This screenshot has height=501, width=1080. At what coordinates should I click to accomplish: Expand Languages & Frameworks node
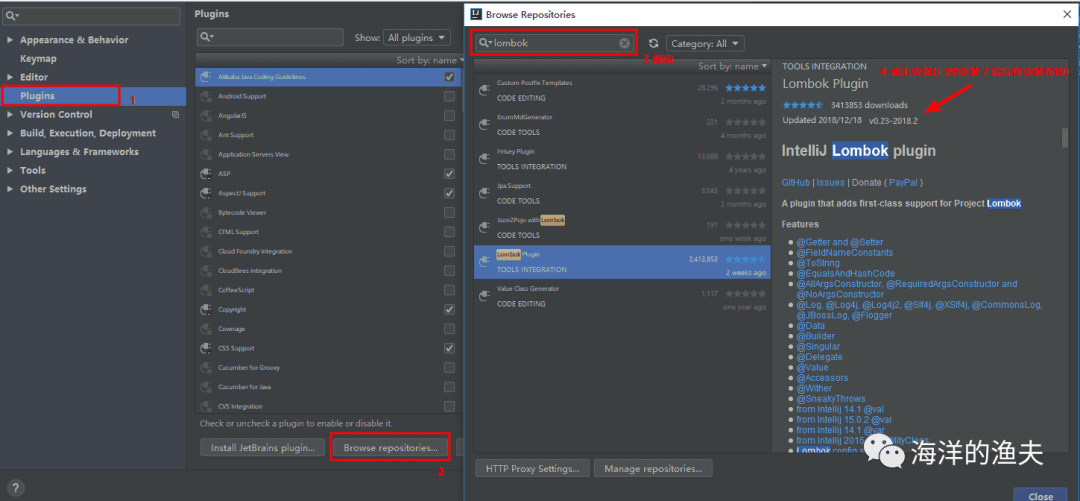[x=10, y=152]
